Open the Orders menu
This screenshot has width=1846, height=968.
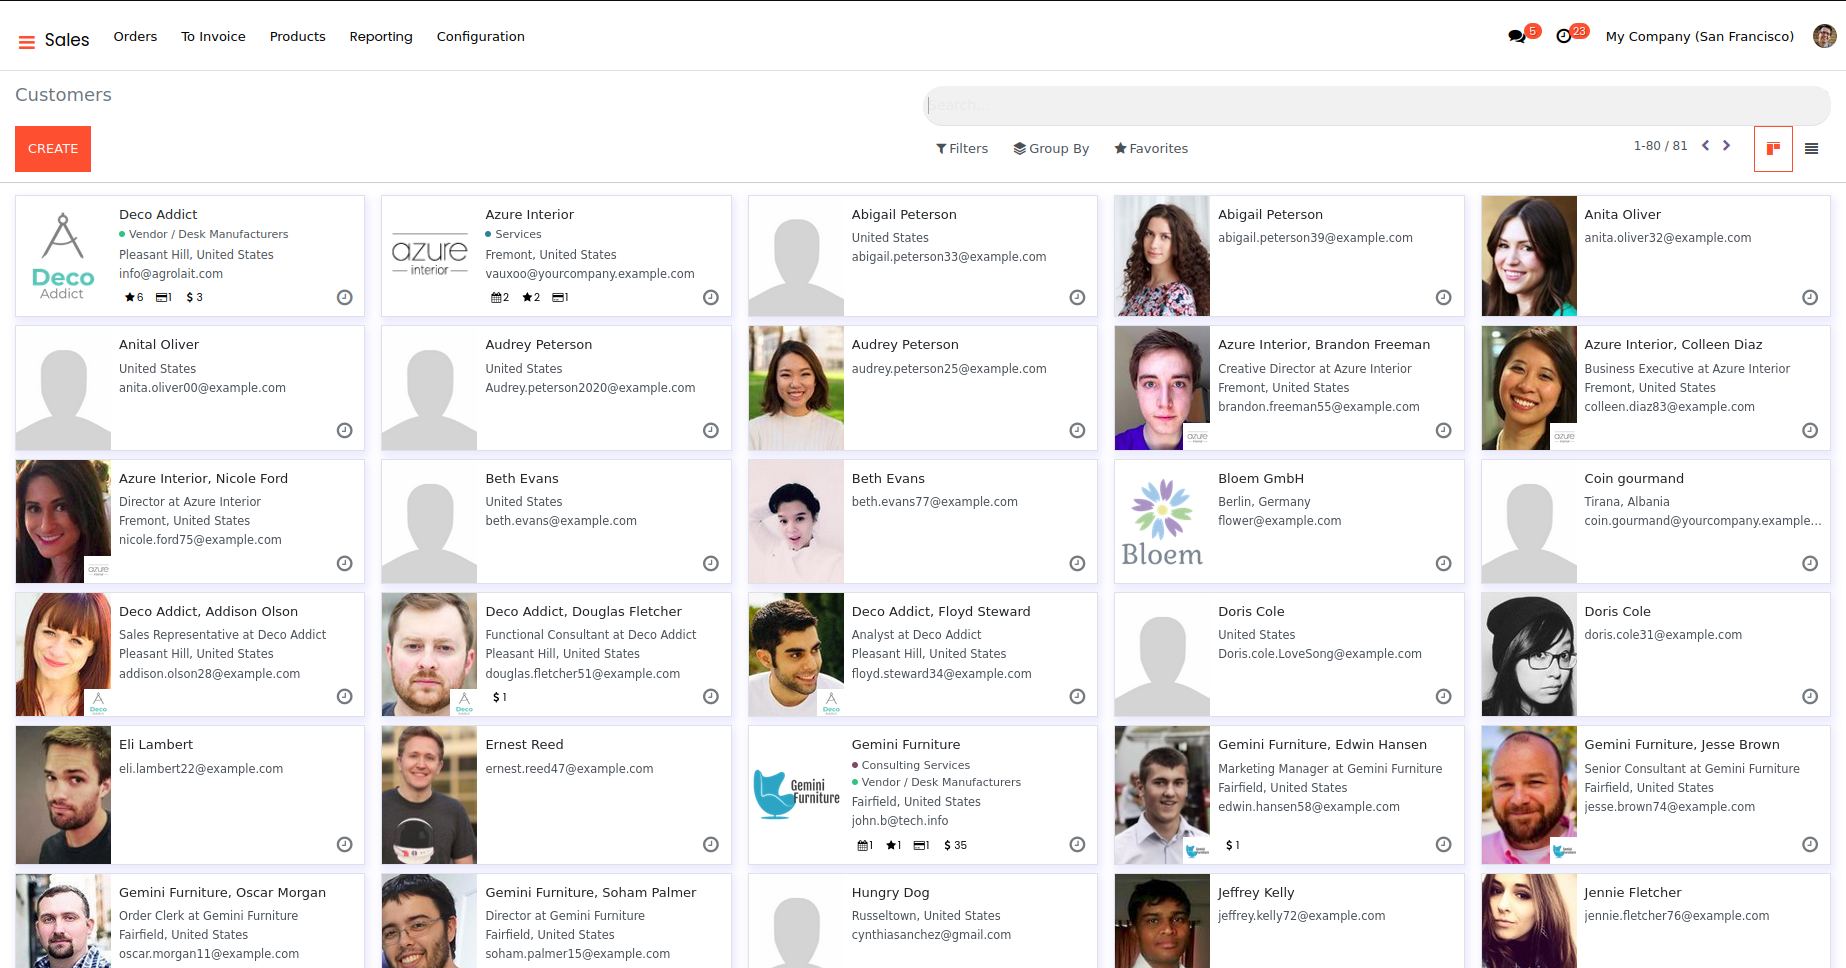pos(135,37)
